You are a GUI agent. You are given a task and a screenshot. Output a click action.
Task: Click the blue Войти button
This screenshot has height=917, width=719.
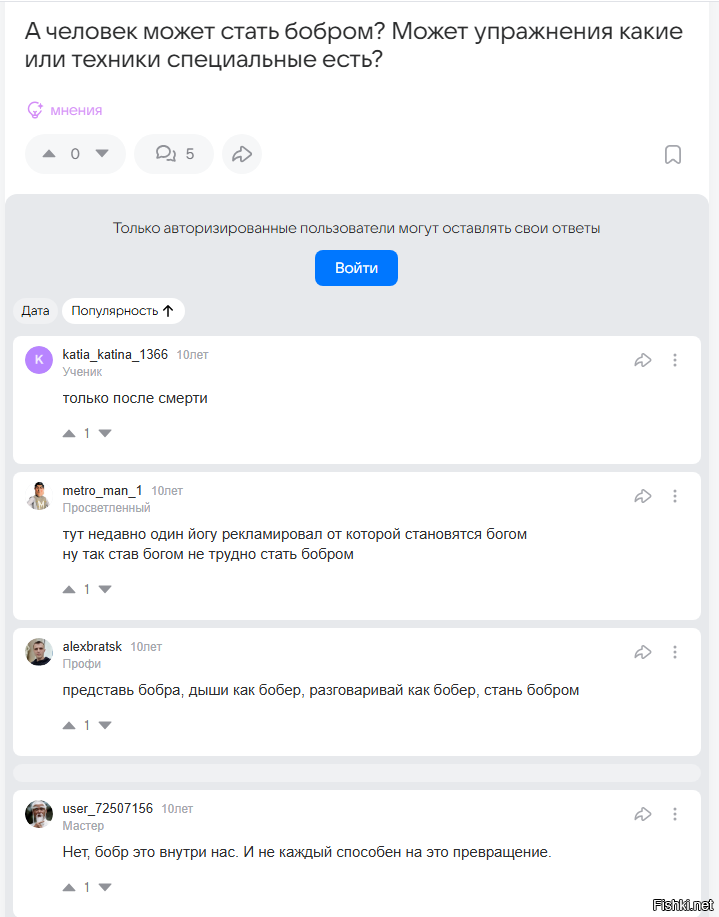pos(356,268)
